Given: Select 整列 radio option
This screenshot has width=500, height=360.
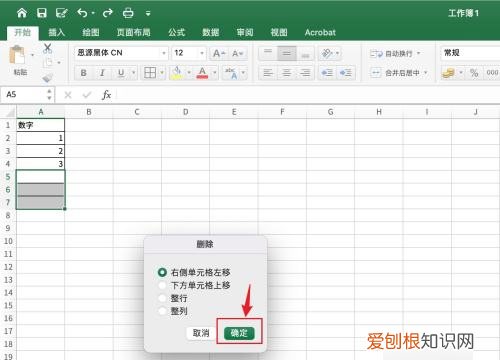Looking at the screenshot, I should [x=162, y=311].
